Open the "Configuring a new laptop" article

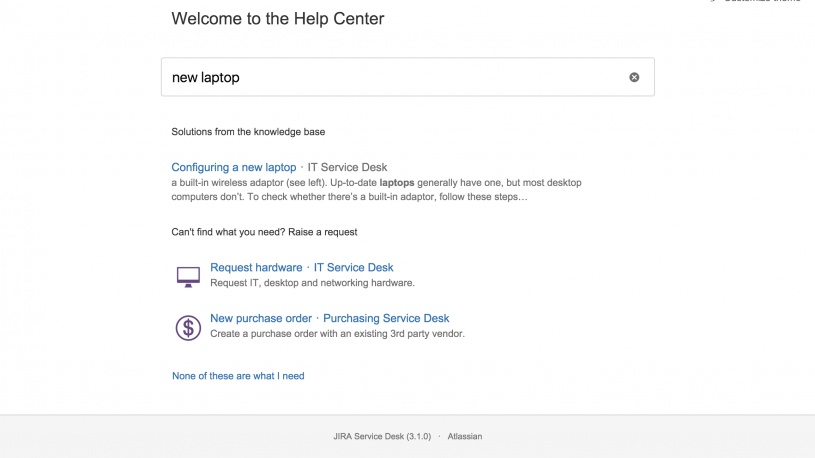pyautogui.click(x=234, y=167)
